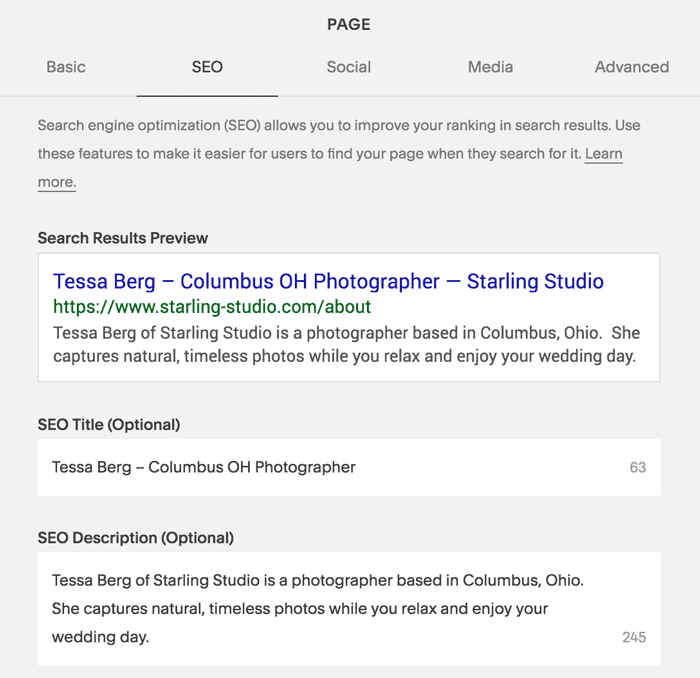Go to the Media tab
The width and height of the screenshot is (700, 678).
[490, 67]
